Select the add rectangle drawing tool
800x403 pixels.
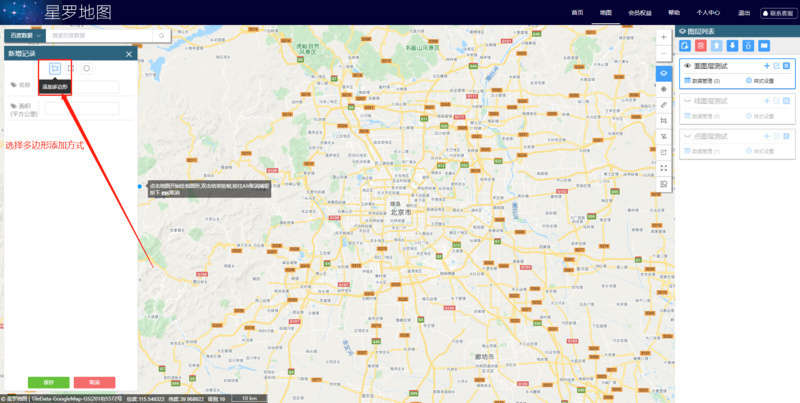pyautogui.click(x=71, y=68)
